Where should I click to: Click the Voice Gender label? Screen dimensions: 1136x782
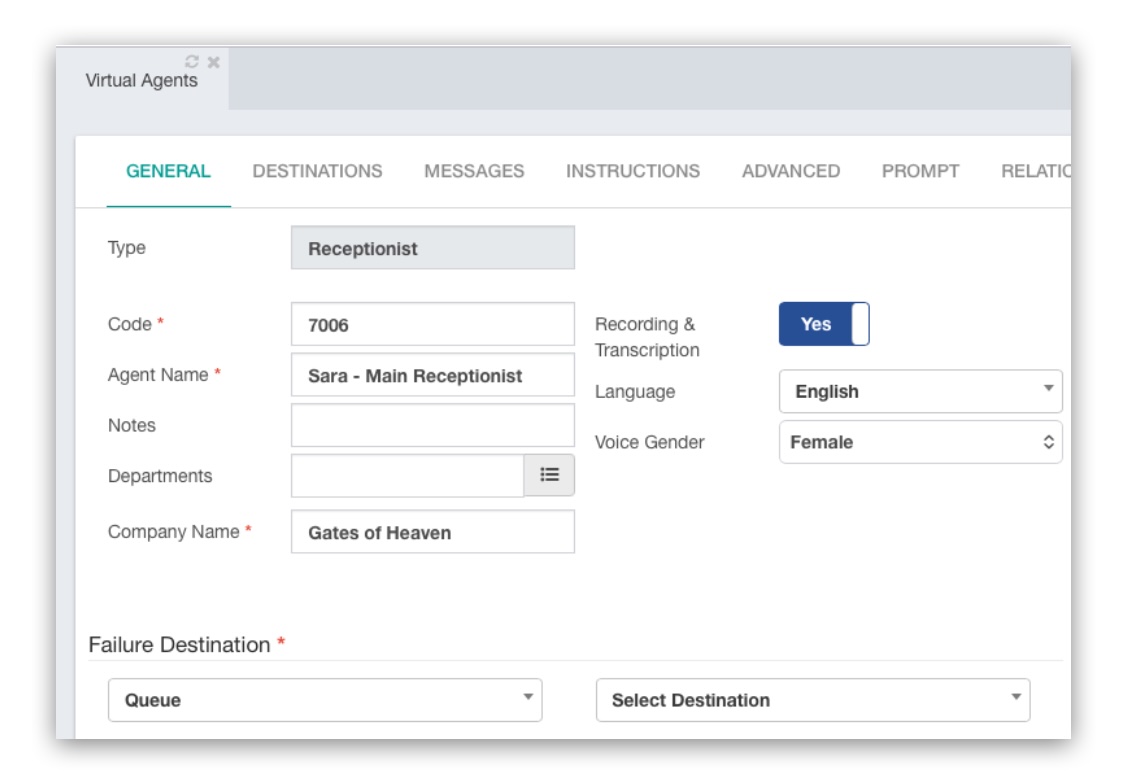[x=649, y=442]
